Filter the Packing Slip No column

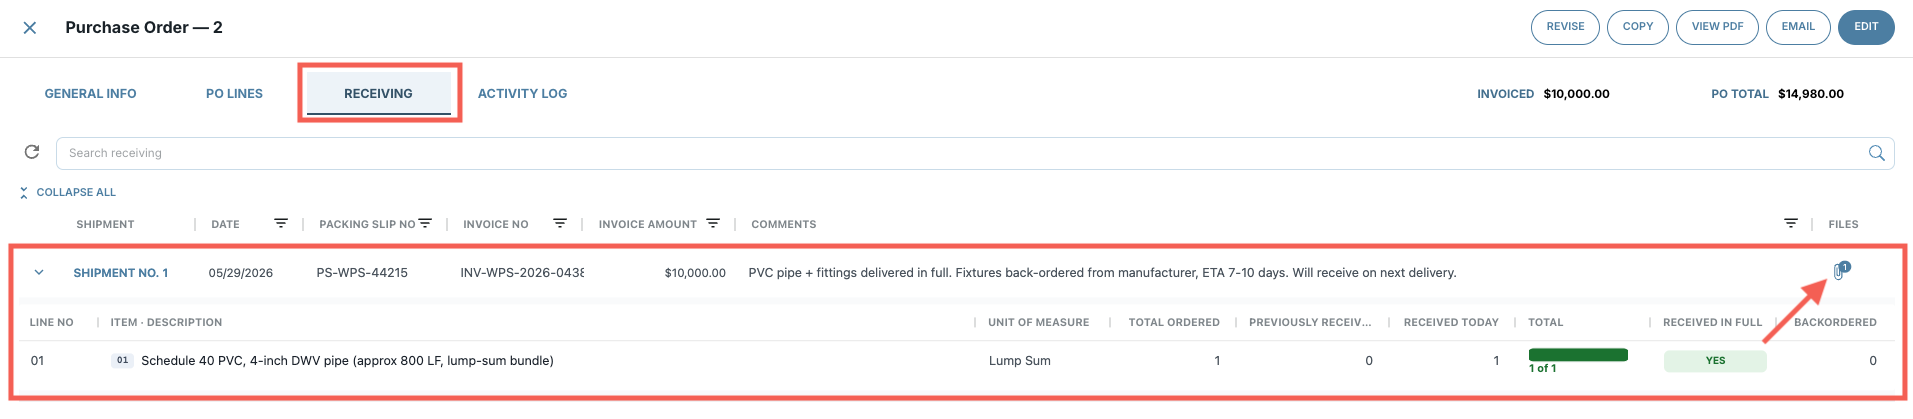tap(425, 224)
